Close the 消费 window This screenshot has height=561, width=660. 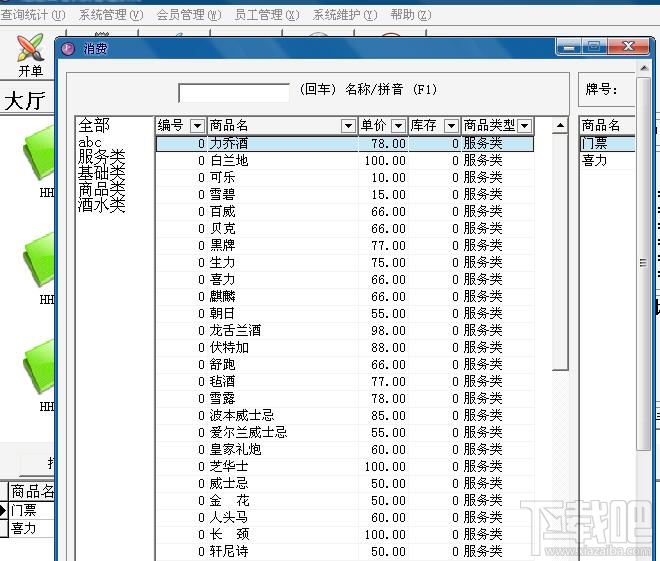pyautogui.click(x=628, y=47)
